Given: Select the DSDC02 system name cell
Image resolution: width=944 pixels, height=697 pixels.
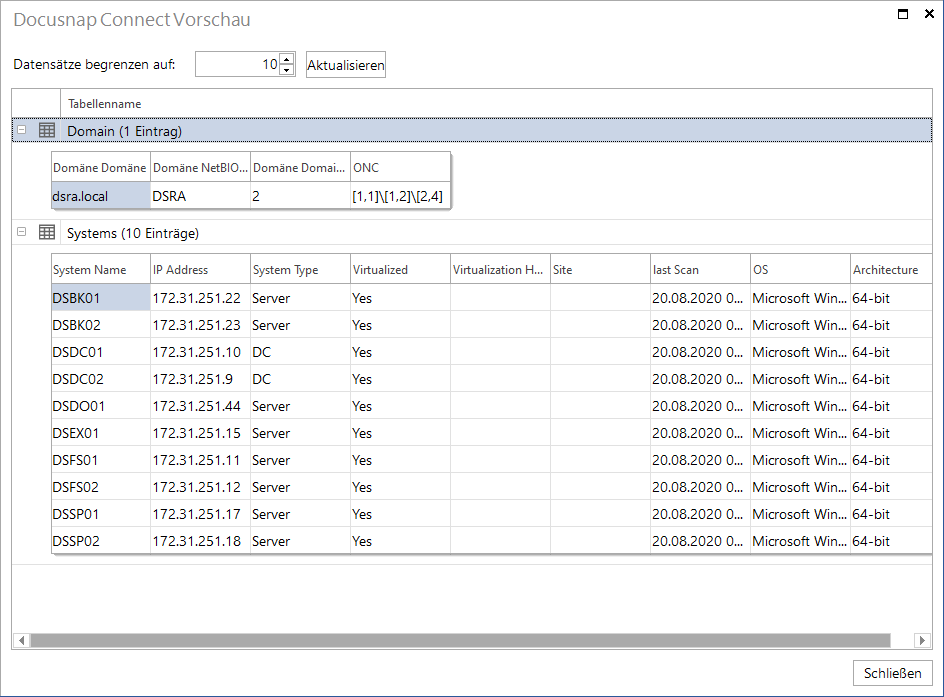Looking at the screenshot, I should pos(101,379).
